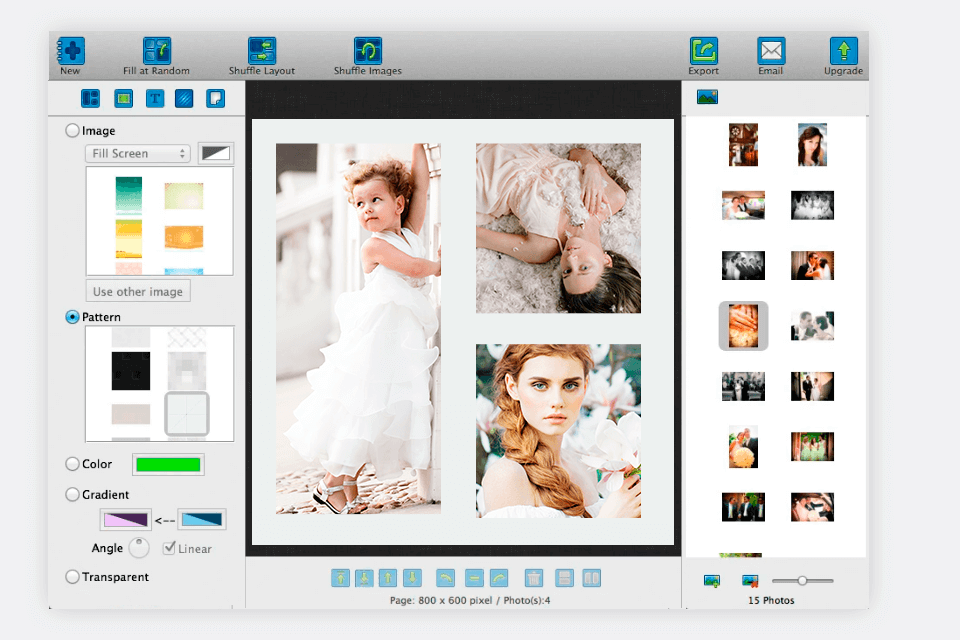Open the Fill Screen dropdown
Image resolution: width=960 pixels, height=640 pixels.
click(137, 153)
